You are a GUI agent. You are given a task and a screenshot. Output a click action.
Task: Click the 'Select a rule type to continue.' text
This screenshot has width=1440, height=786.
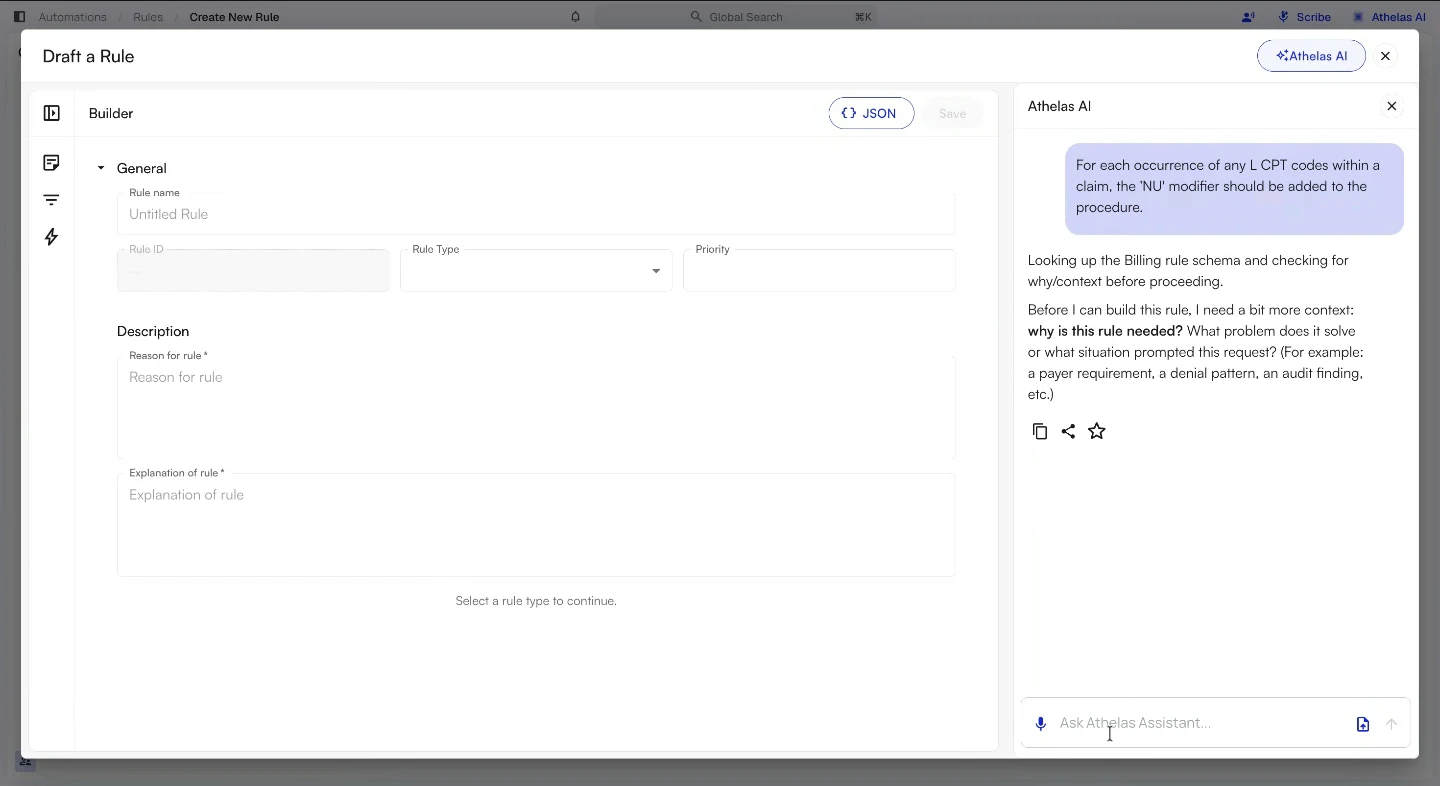coord(536,601)
